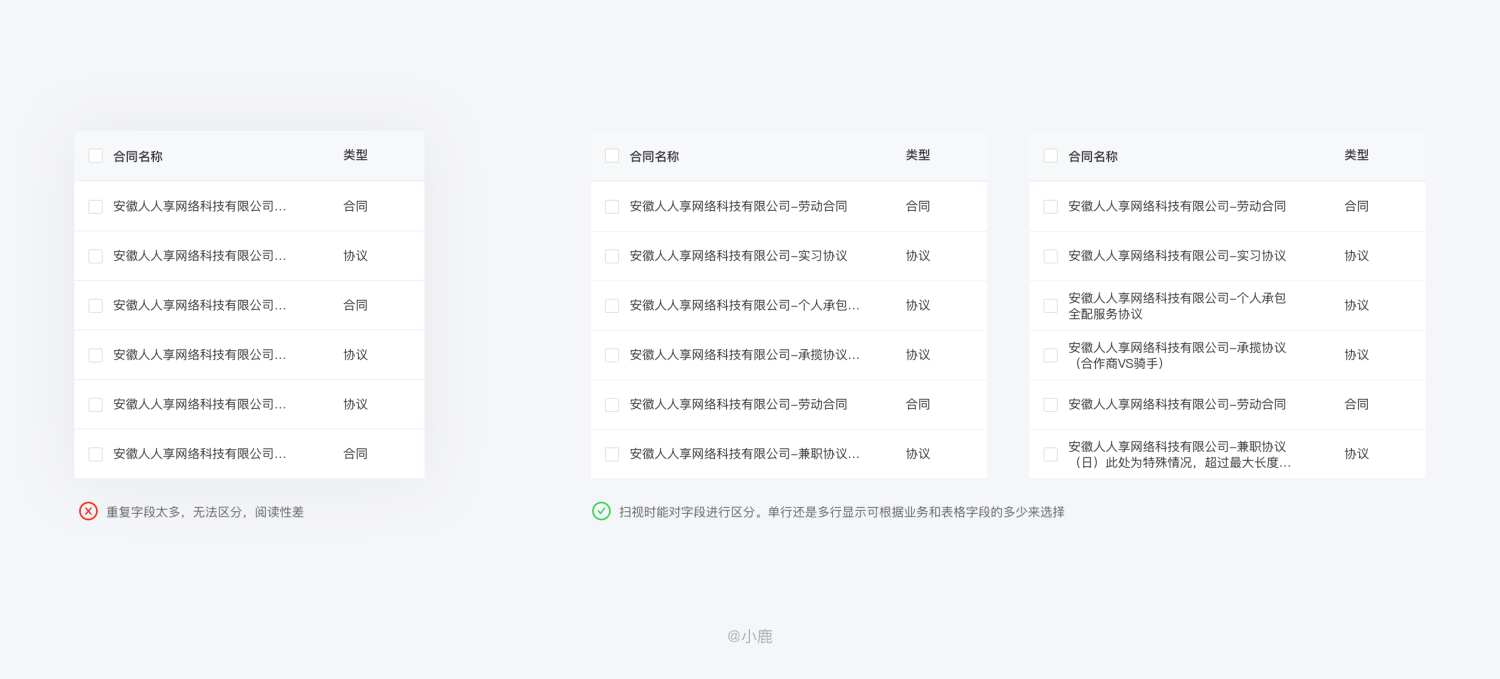Viewport: 1500px width, 679px height.
Task: Select truncated 安徽人人享网络科技有限公司–个人承包… name
Action: click(745, 305)
